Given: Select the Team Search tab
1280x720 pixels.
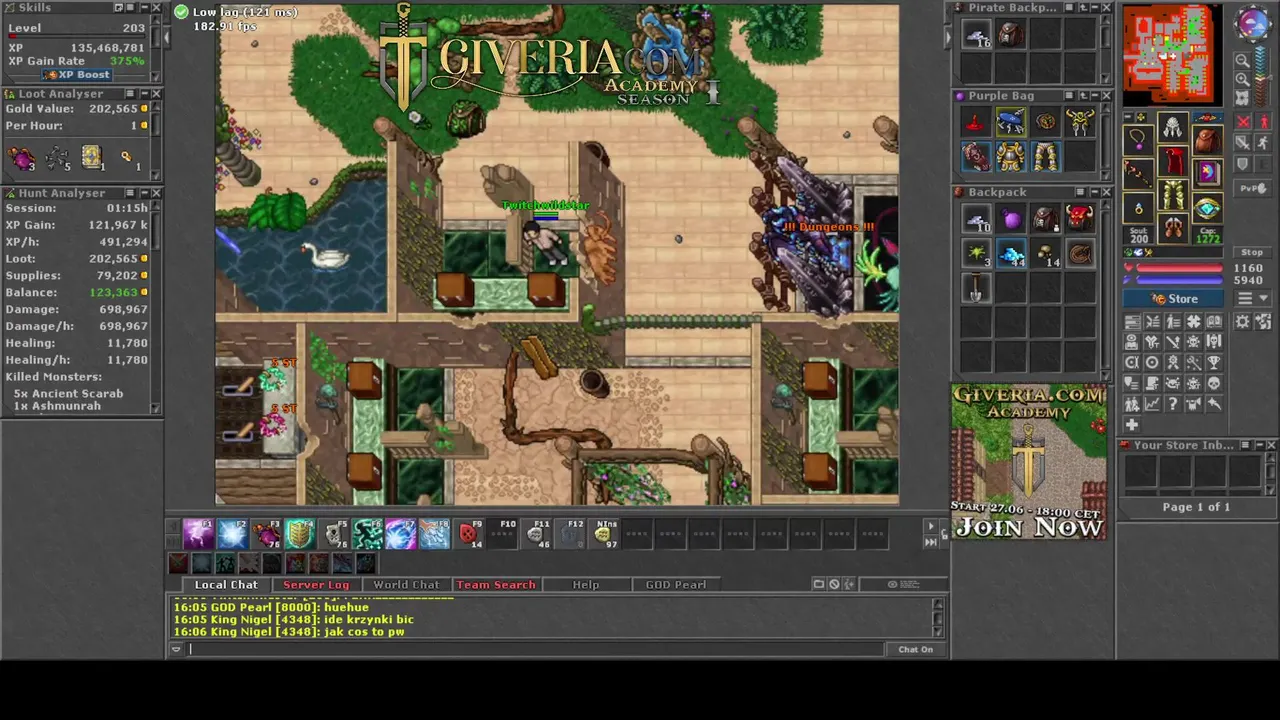Looking at the screenshot, I should pos(496,584).
